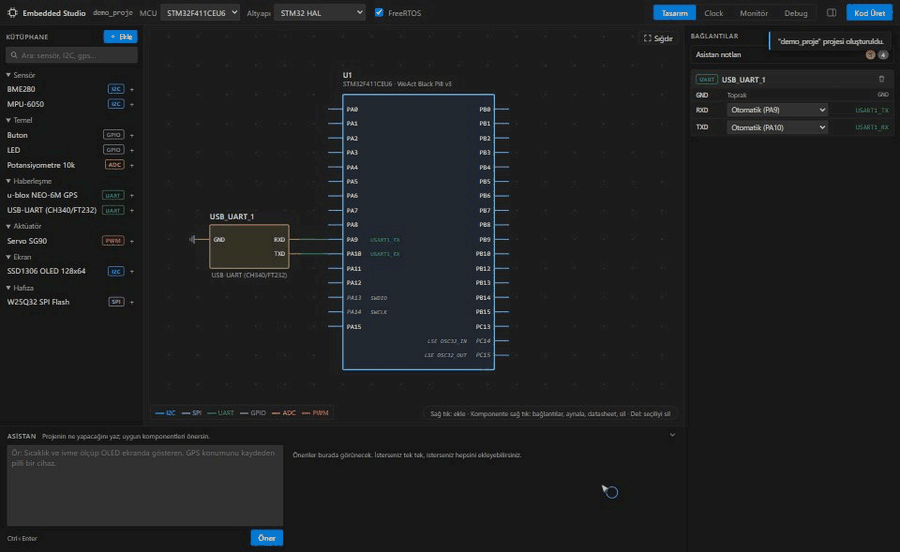Add Potansiyometre 10k via plus icon

132,165
